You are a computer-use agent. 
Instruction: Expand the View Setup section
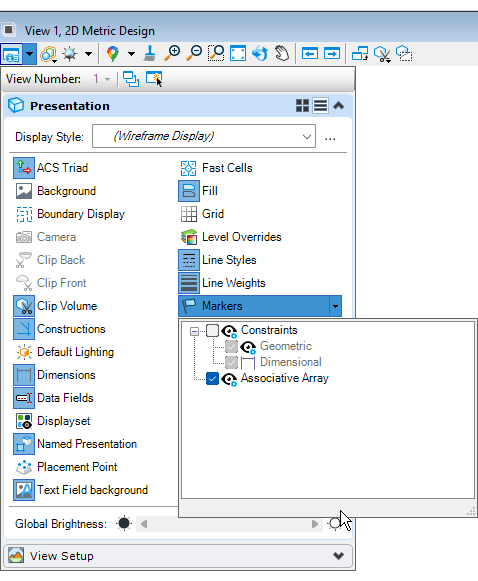338,556
